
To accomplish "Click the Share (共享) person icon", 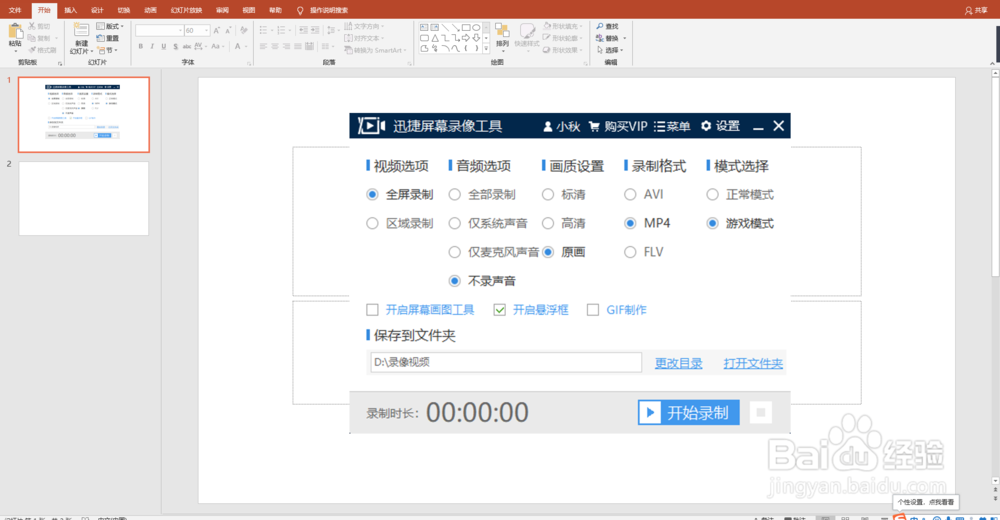I will [x=968, y=10].
